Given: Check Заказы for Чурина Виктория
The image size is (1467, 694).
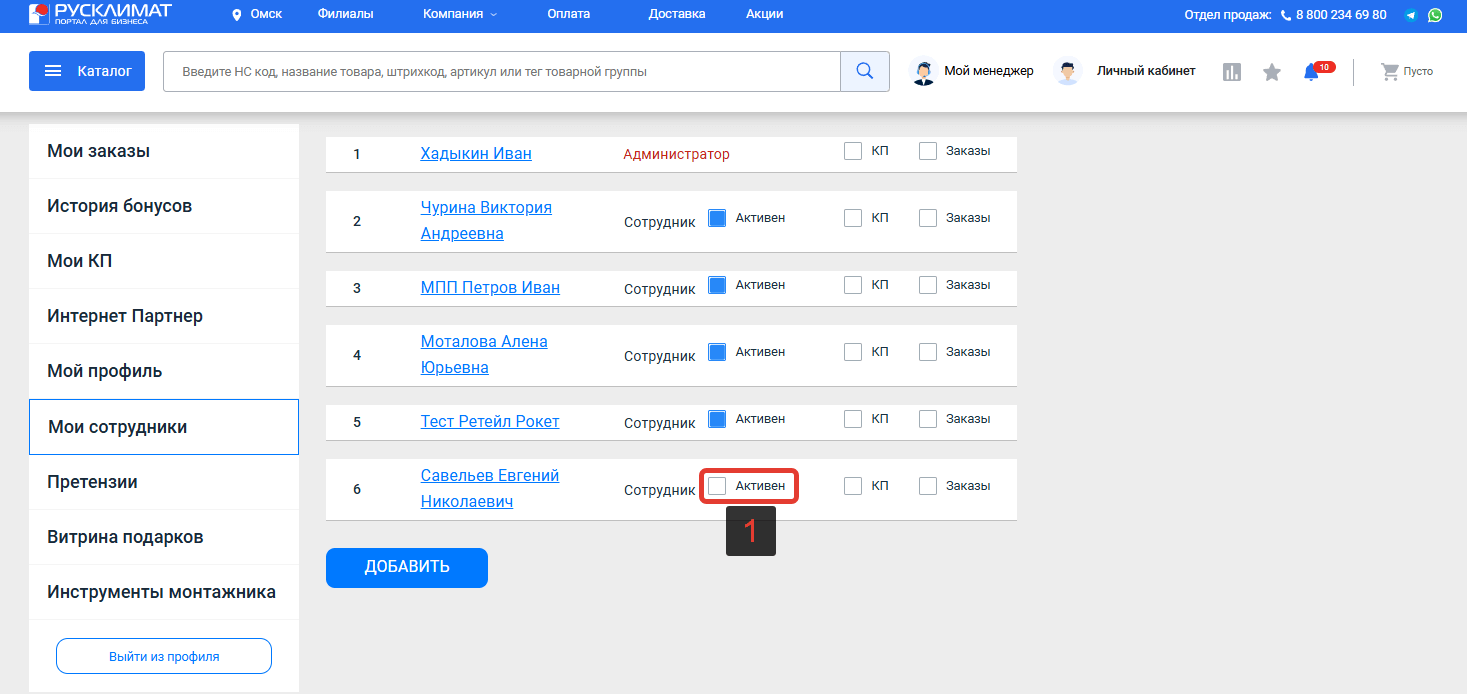Looking at the screenshot, I should pos(928,218).
